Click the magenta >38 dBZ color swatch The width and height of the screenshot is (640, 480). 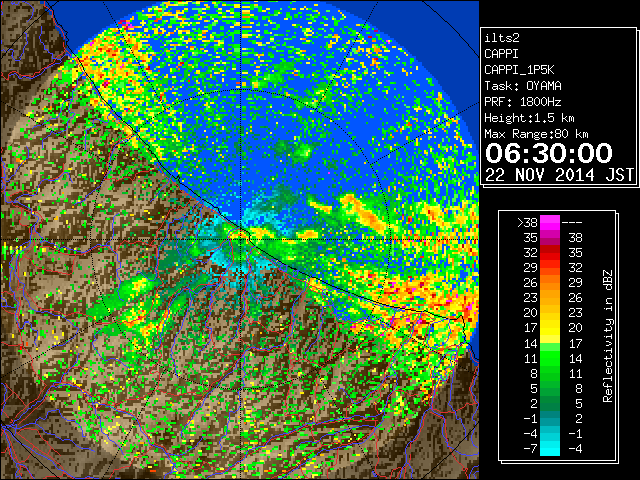pyautogui.click(x=550, y=223)
